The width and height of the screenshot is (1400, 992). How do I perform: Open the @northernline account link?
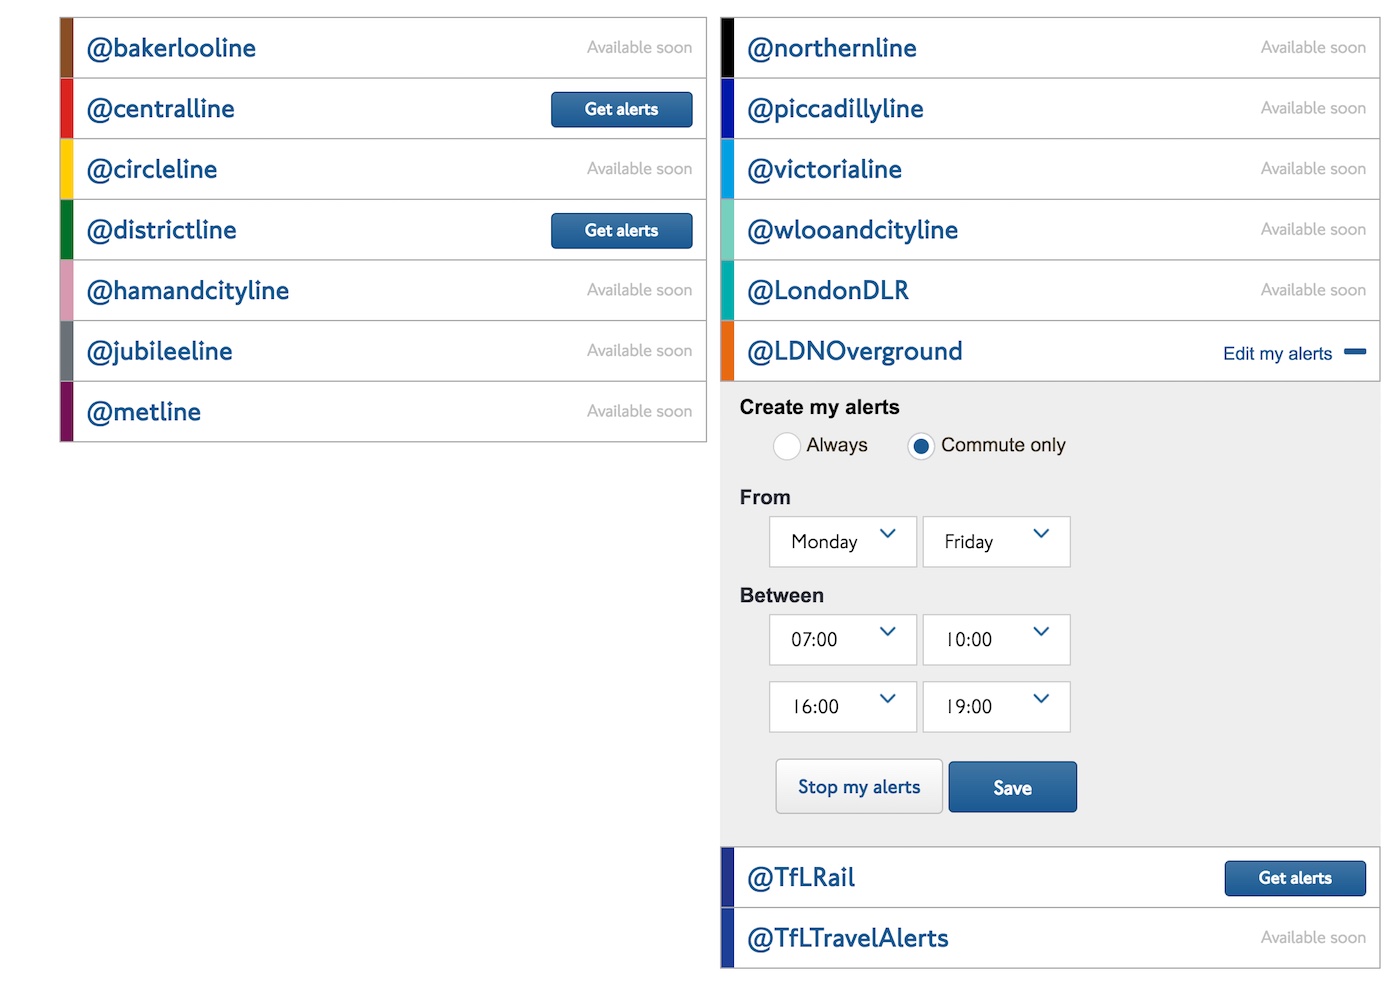tap(832, 48)
